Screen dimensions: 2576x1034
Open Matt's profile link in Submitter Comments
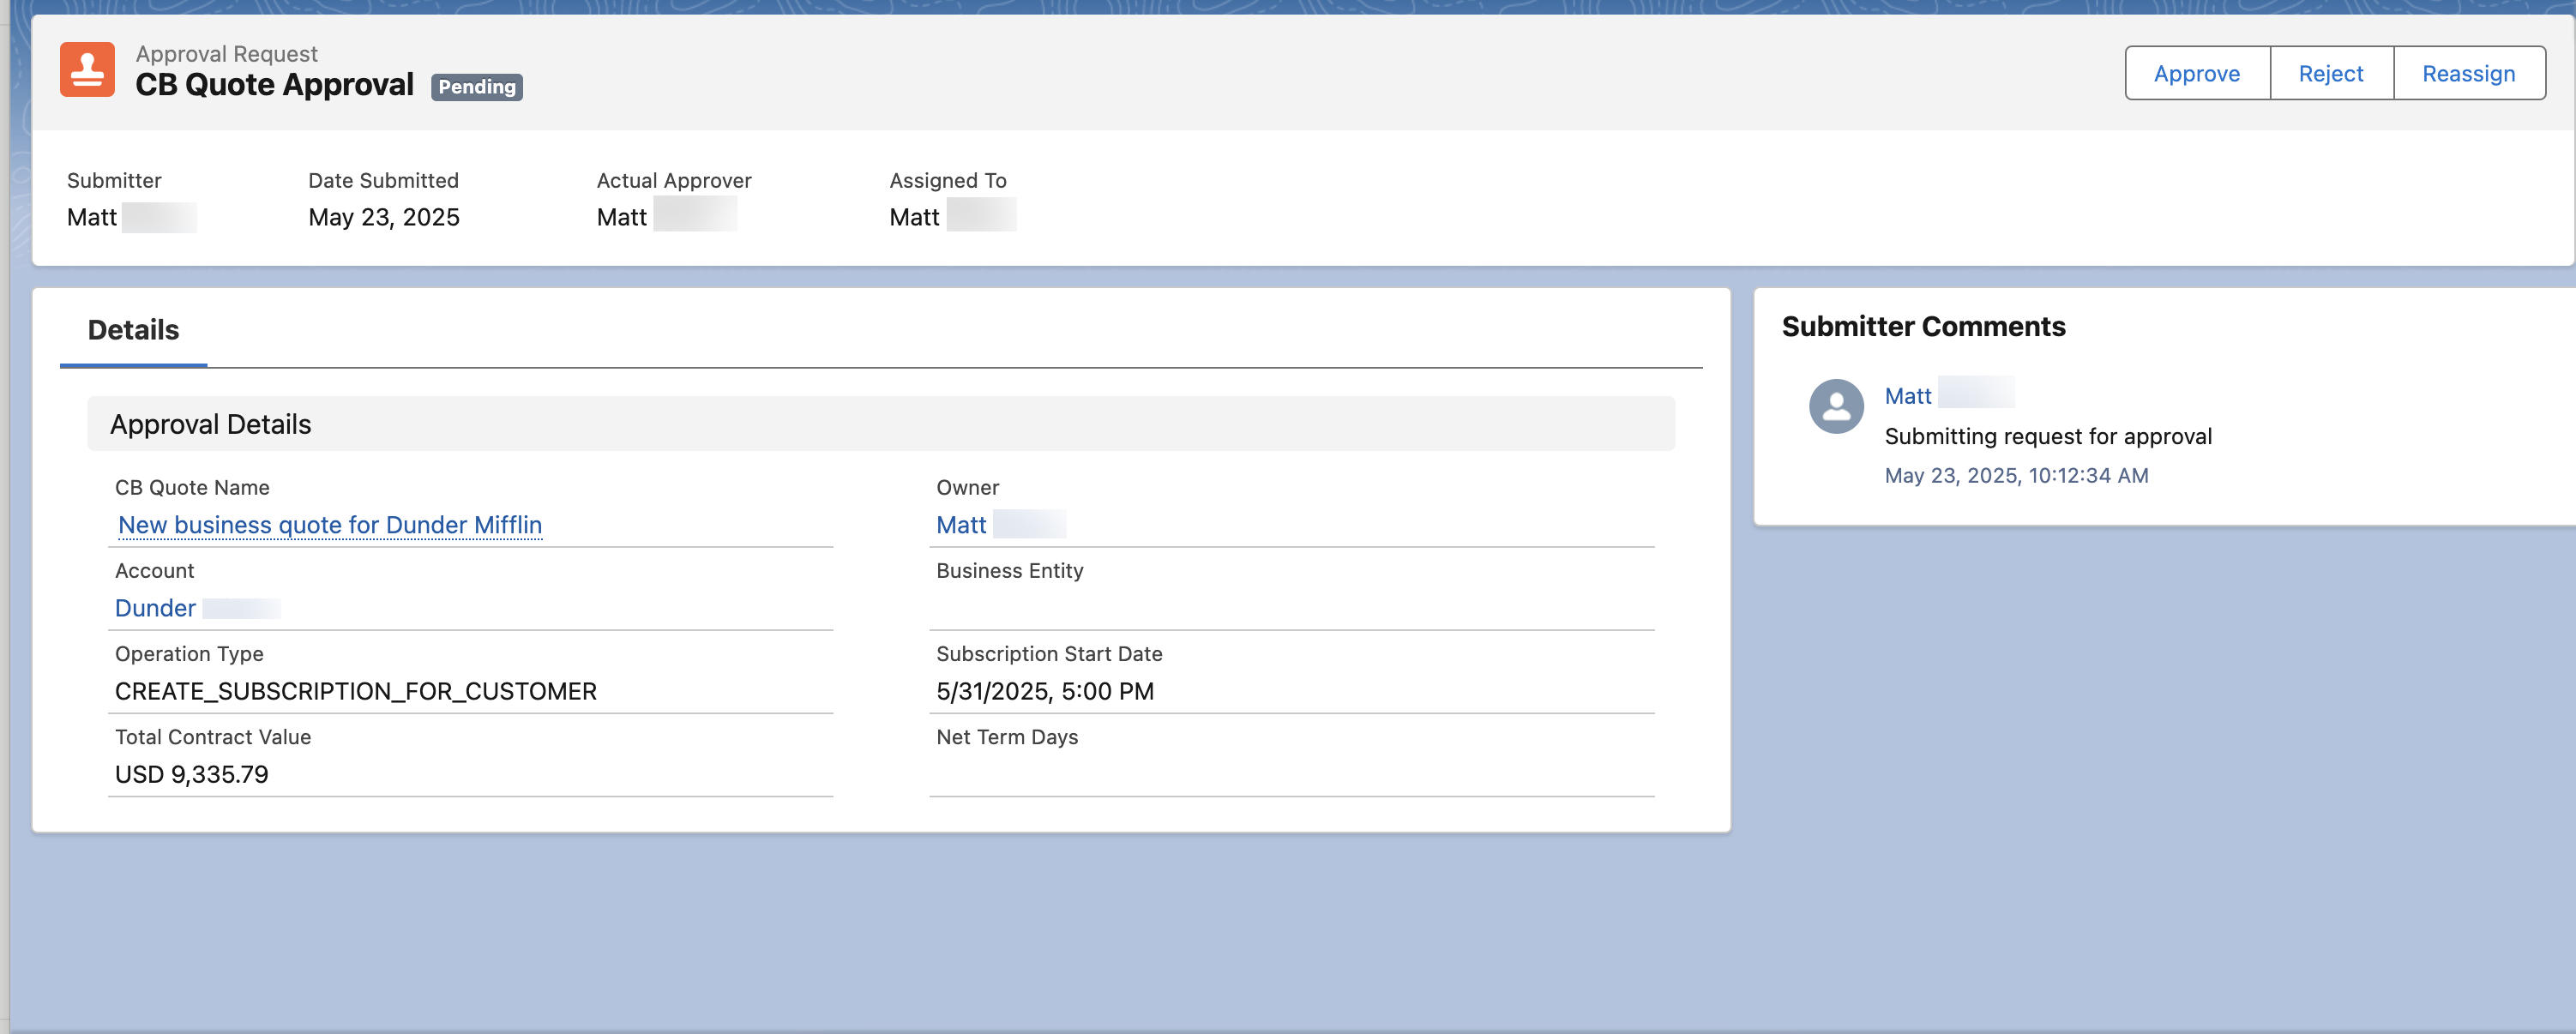pos(1907,395)
